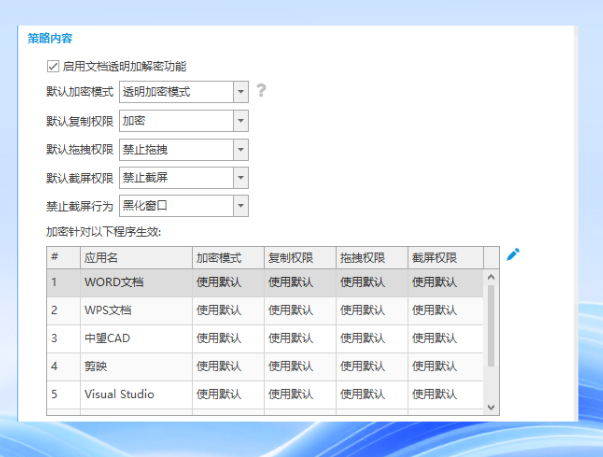The image size is (603, 457).
Task: Click the 默认复制权限 label
Action: pyautogui.click(x=80, y=121)
